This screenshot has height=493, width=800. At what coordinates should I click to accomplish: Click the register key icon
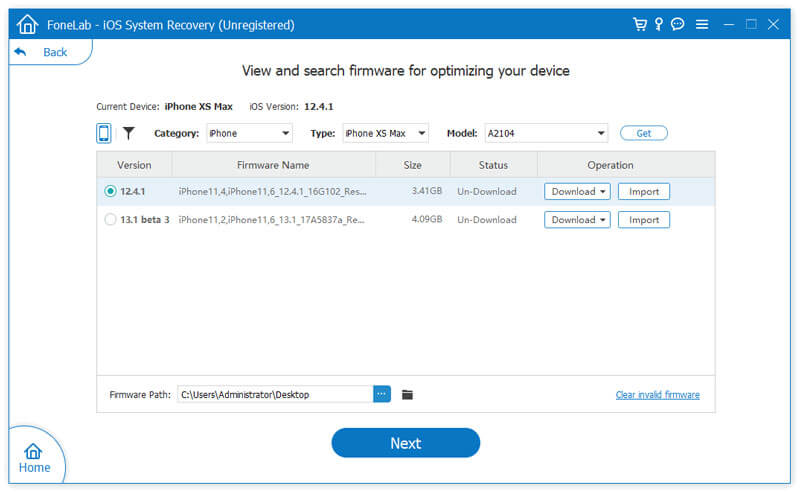[659, 24]
